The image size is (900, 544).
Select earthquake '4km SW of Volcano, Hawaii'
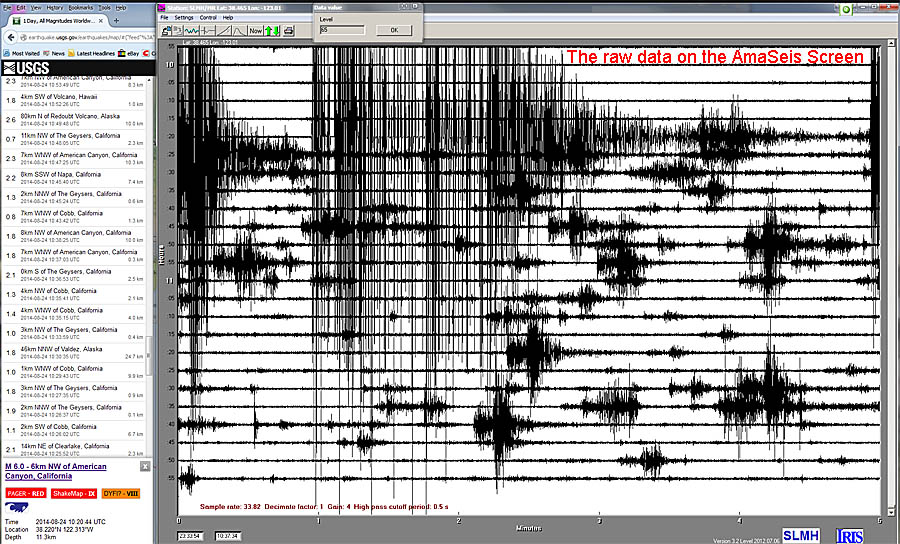click(x=75, y=100)
